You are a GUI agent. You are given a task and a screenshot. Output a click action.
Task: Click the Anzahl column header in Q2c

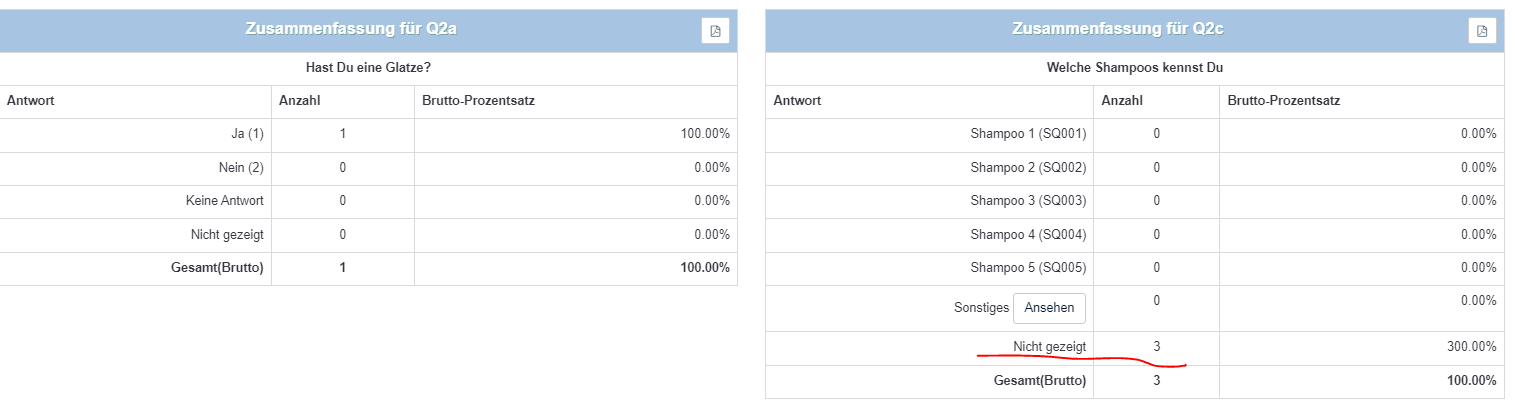(1122, 101)
